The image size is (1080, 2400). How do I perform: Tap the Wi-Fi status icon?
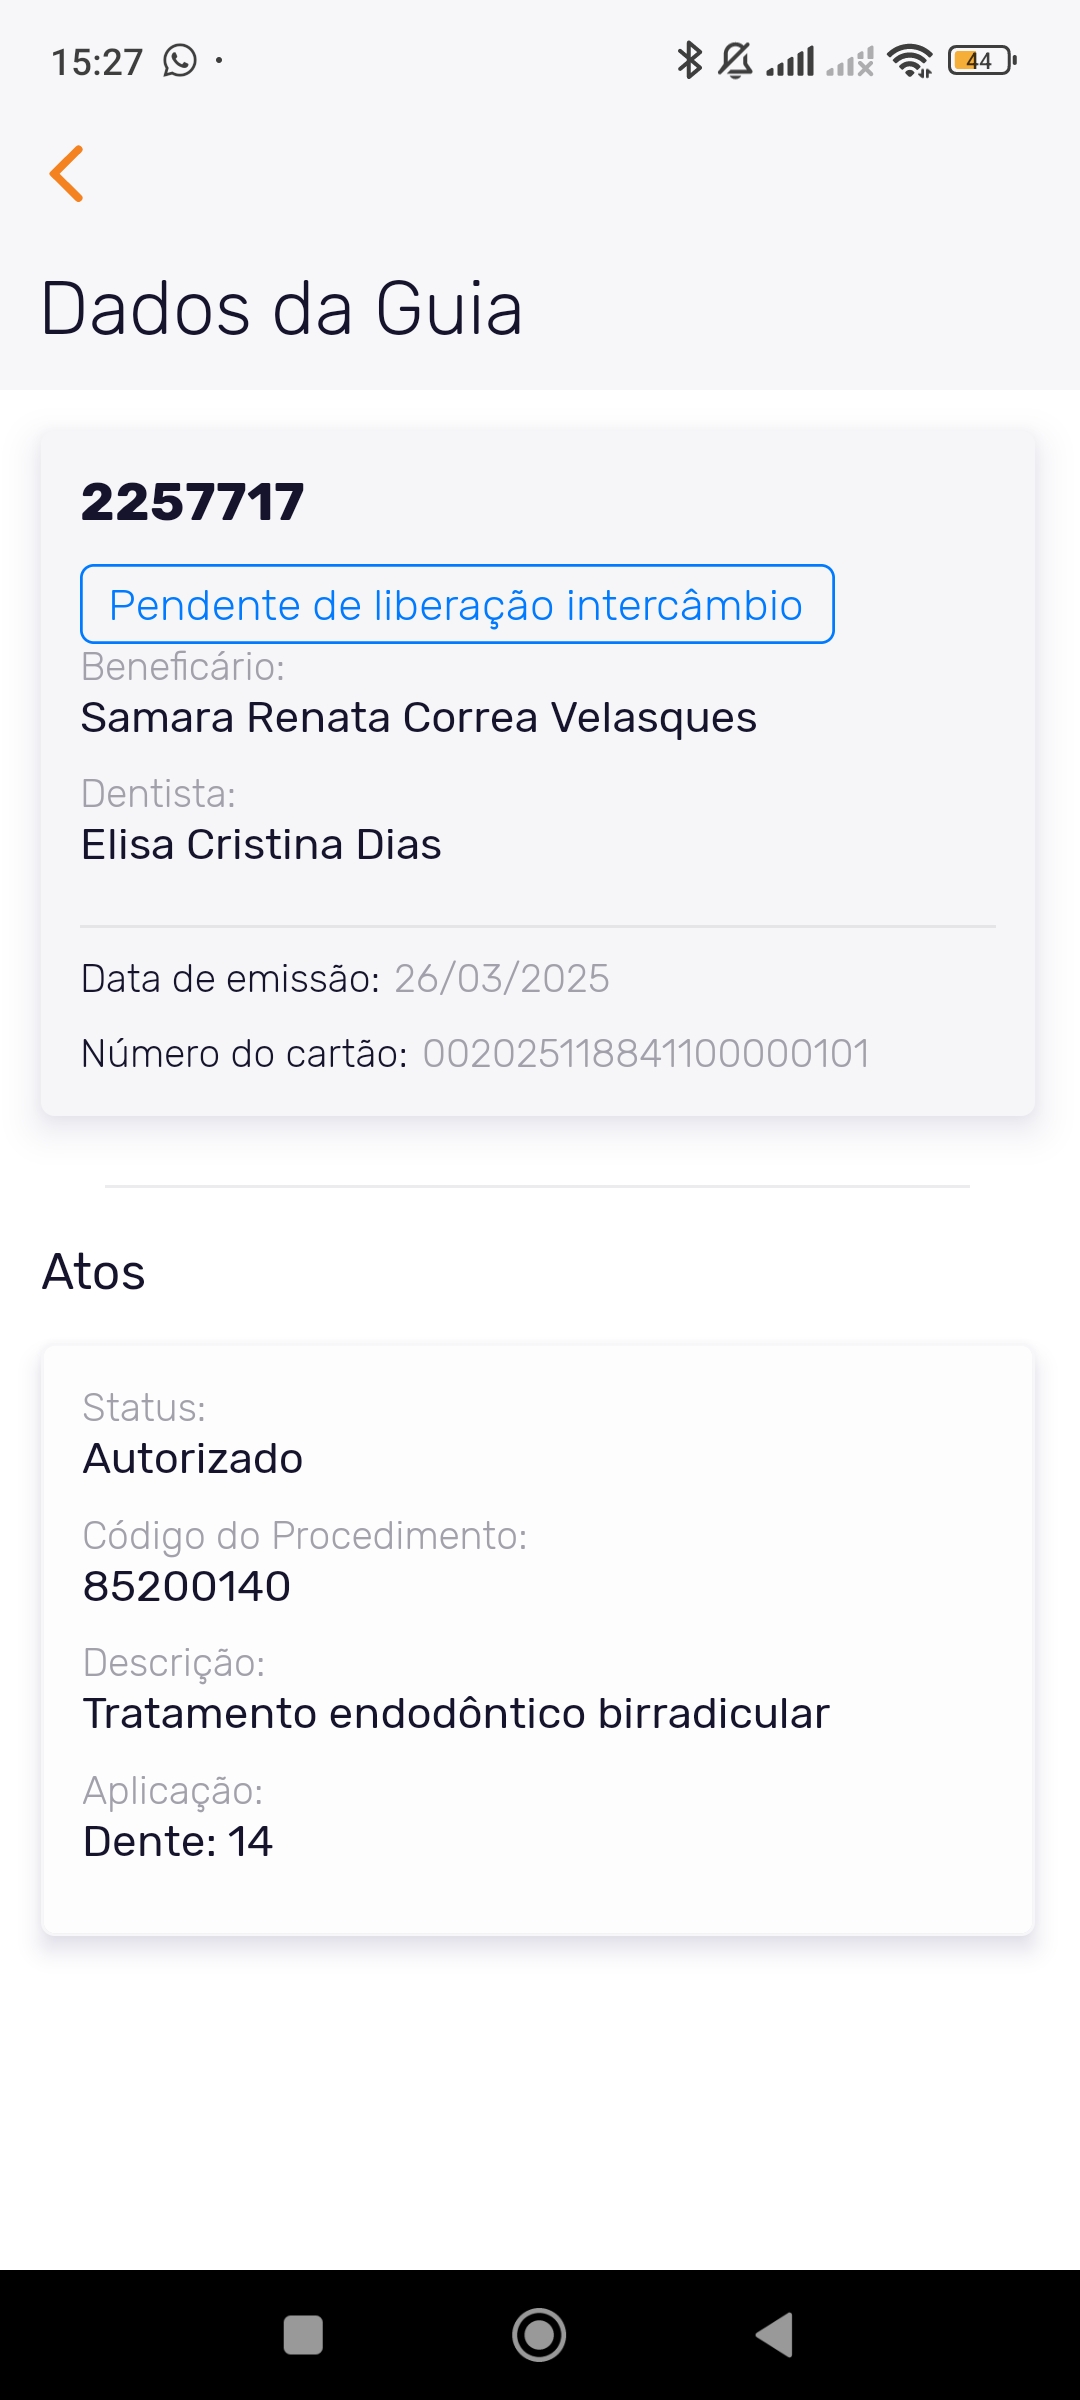(910, 61)
